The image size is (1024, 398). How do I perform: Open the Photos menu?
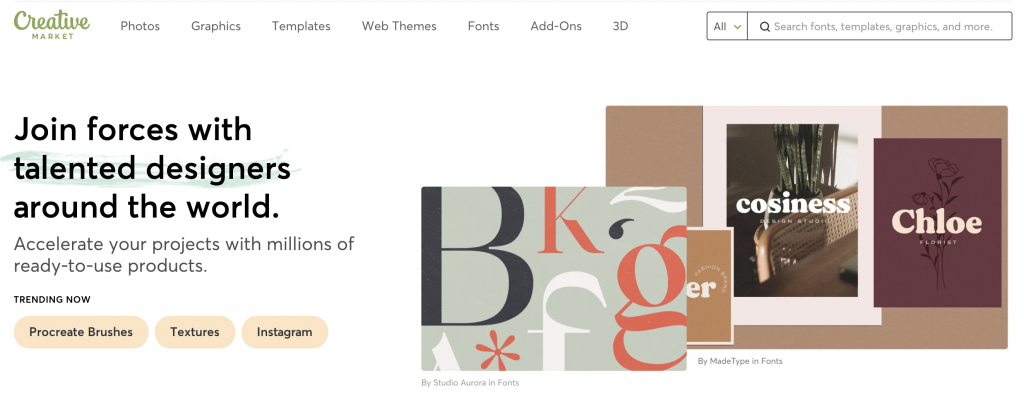tap(140, 26)
